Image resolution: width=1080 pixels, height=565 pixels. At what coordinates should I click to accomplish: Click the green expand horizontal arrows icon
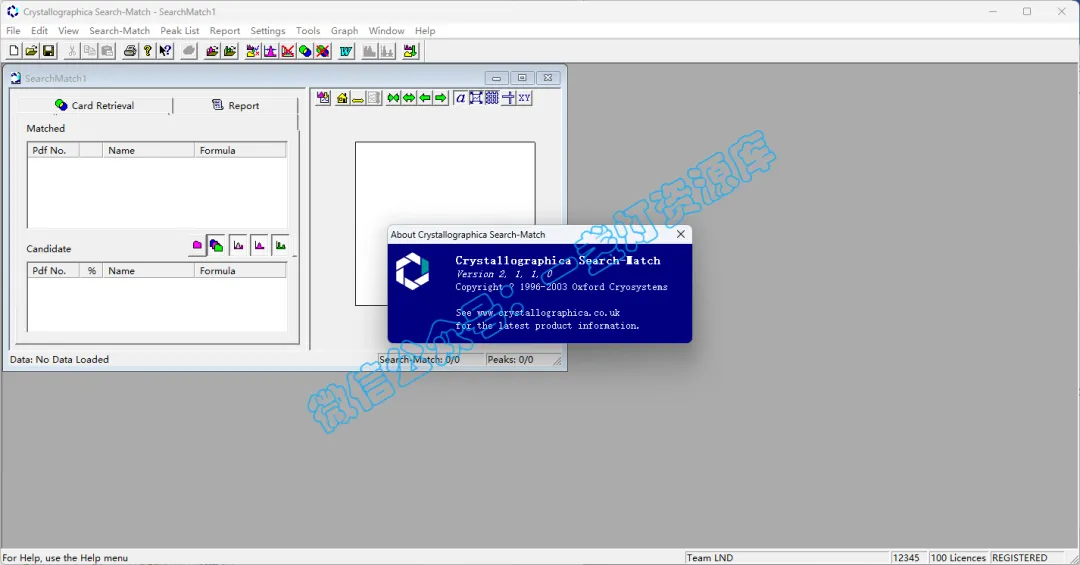[409, 98]
